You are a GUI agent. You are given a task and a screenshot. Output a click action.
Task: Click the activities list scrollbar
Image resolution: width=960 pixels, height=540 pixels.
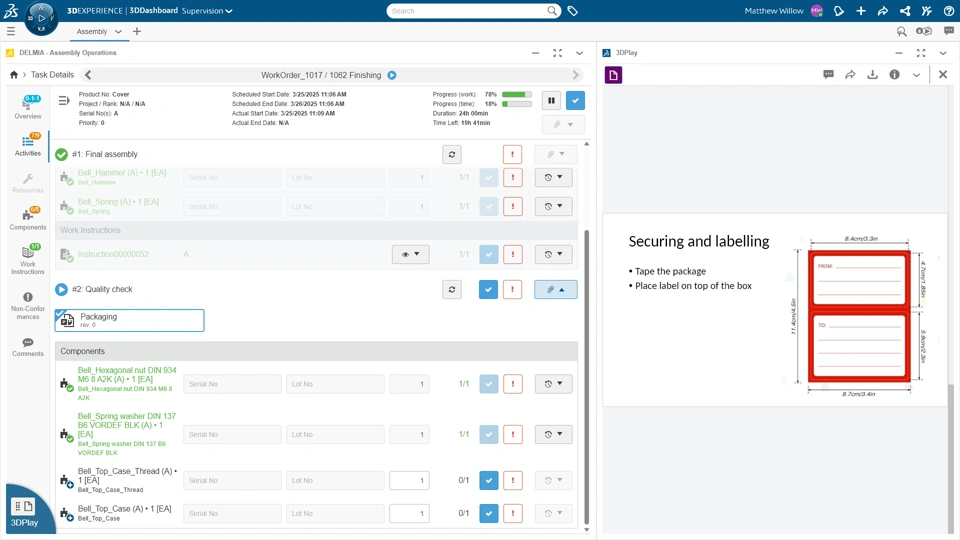pyautogui.click(x=586, y=377)
